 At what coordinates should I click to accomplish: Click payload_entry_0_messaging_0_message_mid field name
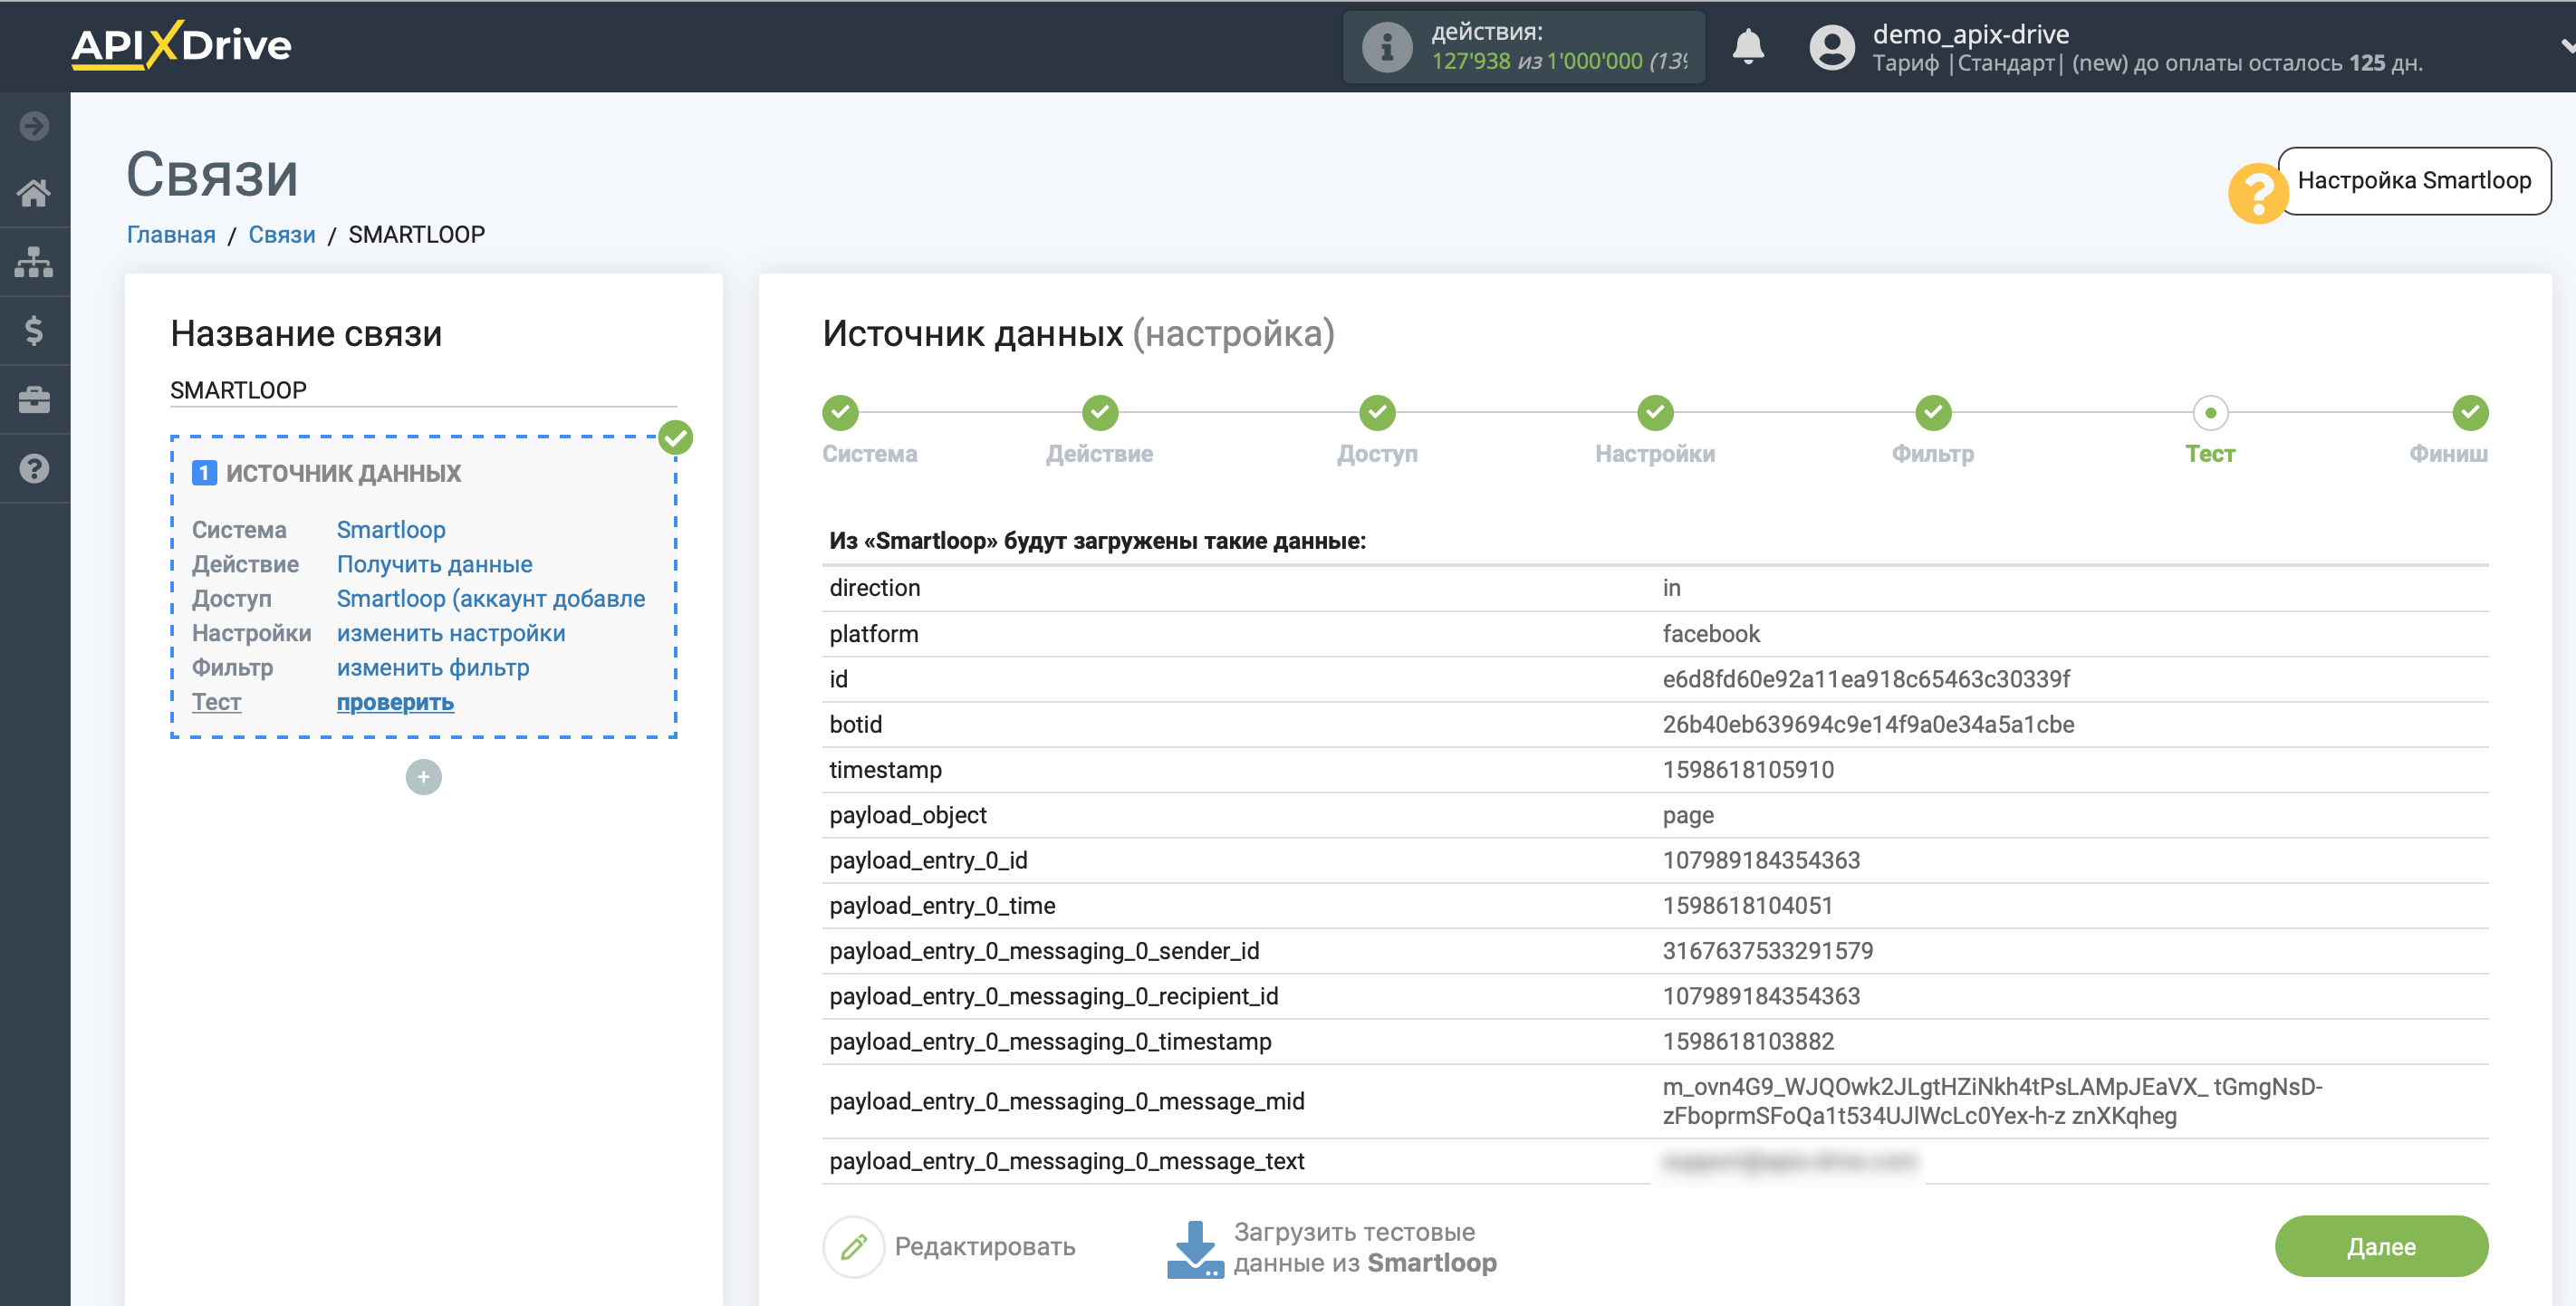[1067, 1101]
